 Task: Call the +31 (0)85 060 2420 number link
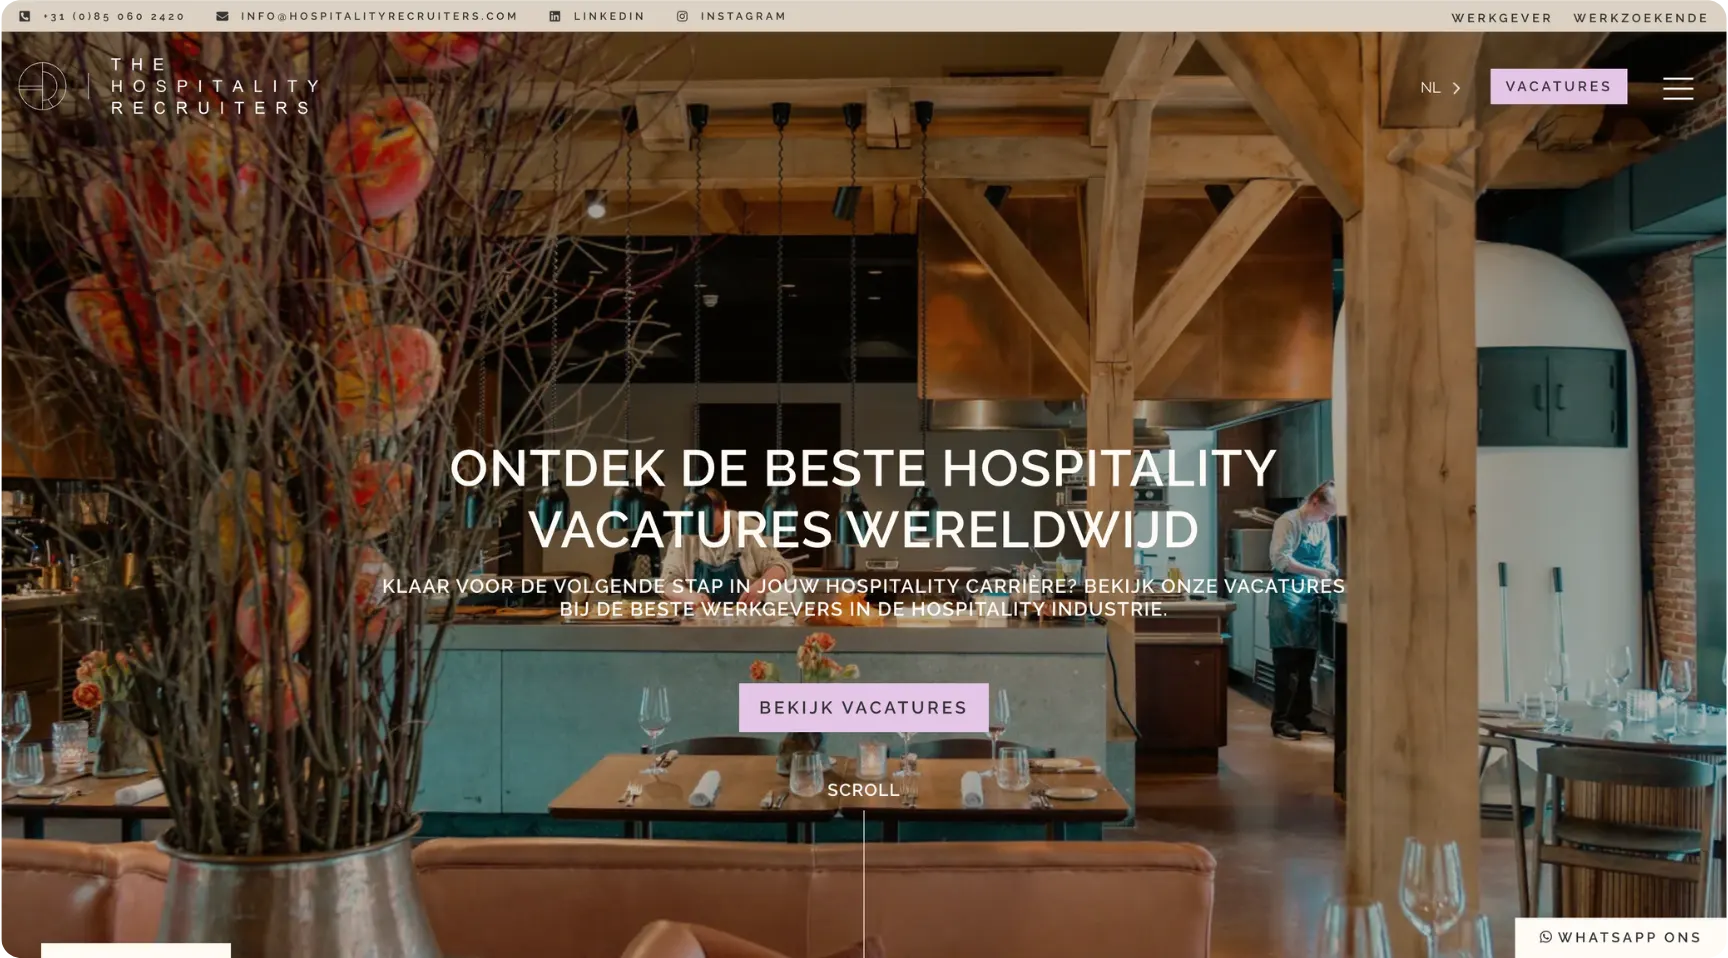pos(114,16)
